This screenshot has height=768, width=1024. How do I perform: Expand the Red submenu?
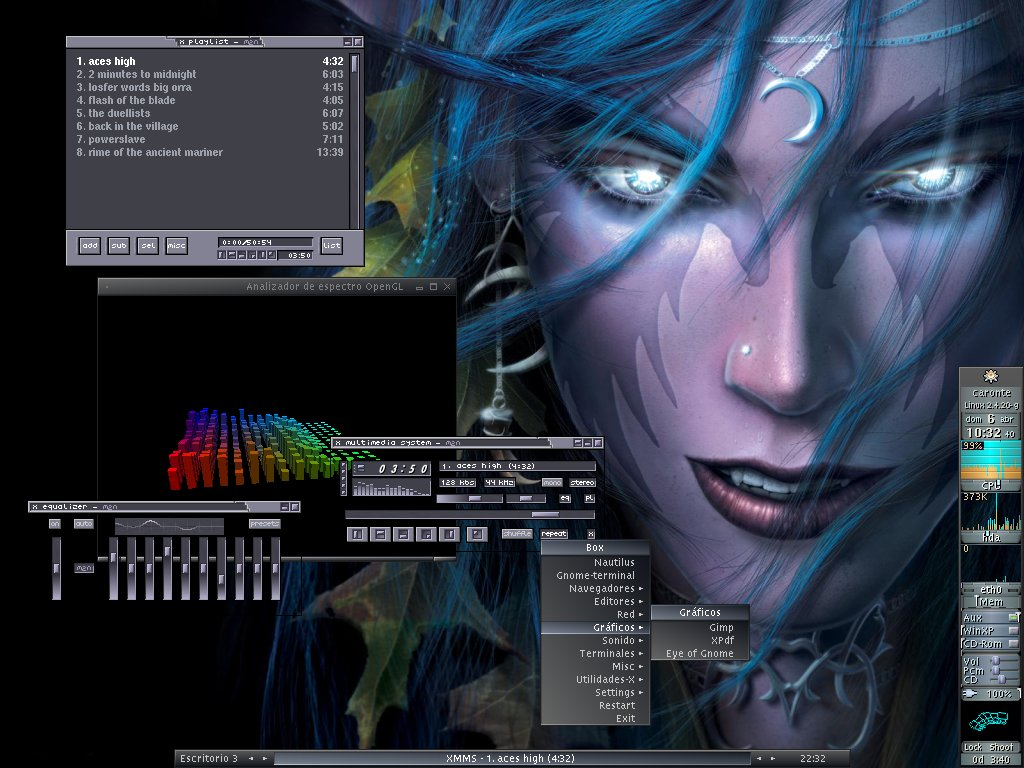click(595, 615)
